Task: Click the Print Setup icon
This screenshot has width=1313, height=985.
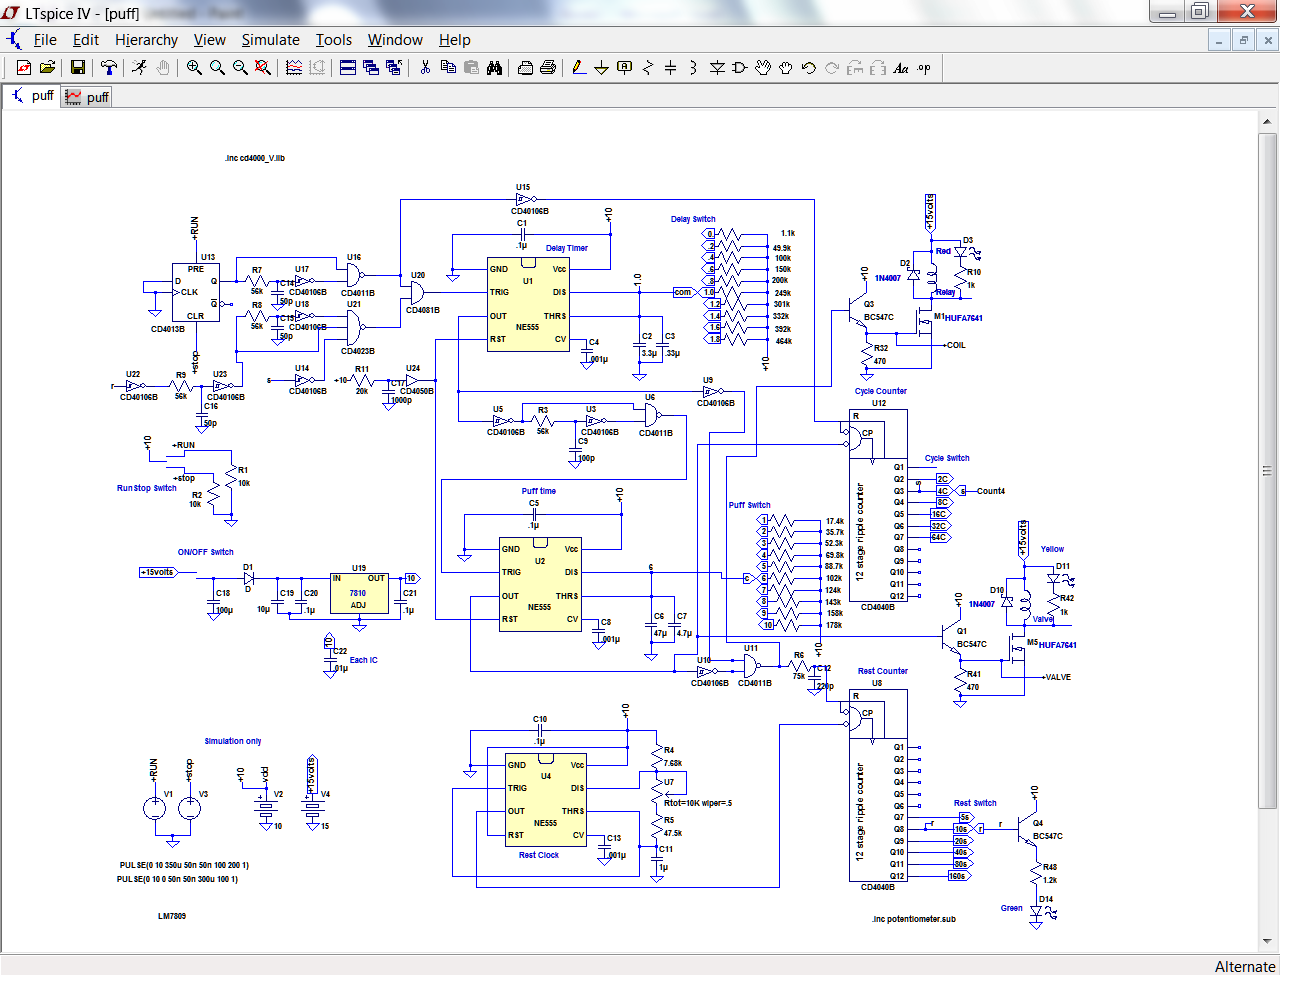Action: (x=525, y=68)
